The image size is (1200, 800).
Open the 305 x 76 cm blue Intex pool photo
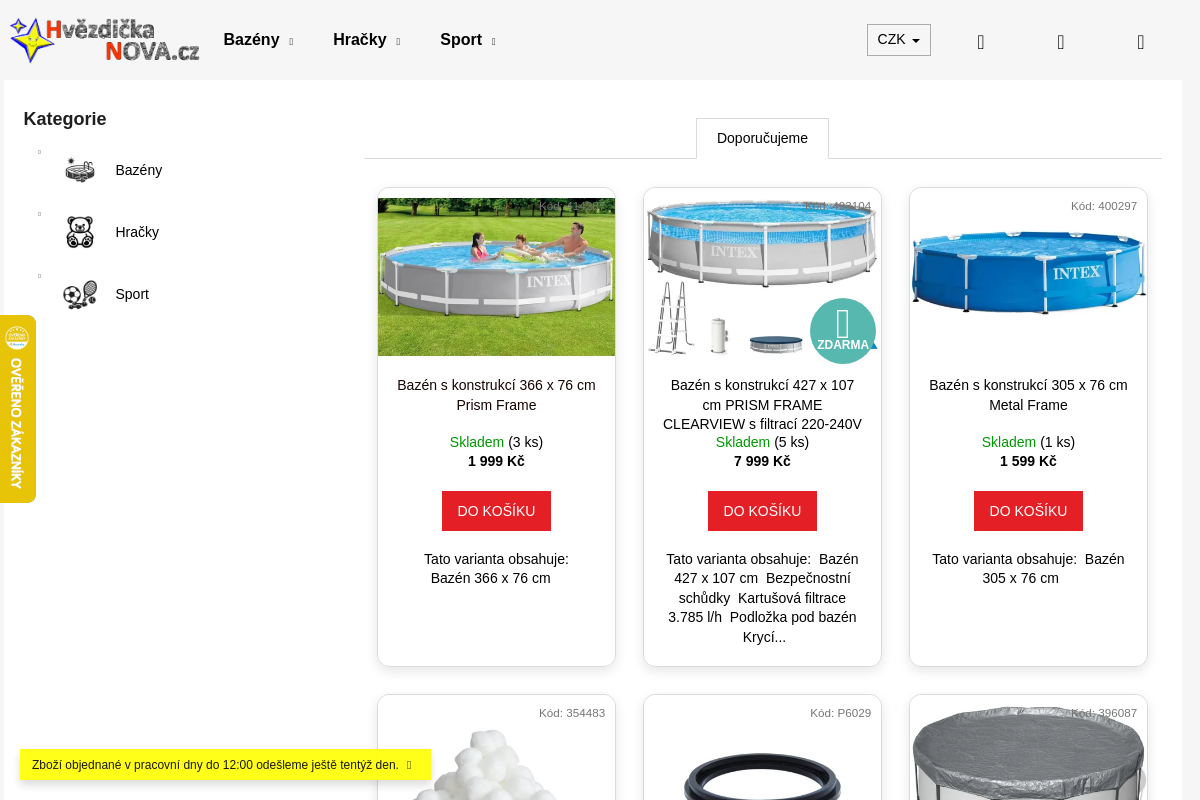coord(1028,271)
